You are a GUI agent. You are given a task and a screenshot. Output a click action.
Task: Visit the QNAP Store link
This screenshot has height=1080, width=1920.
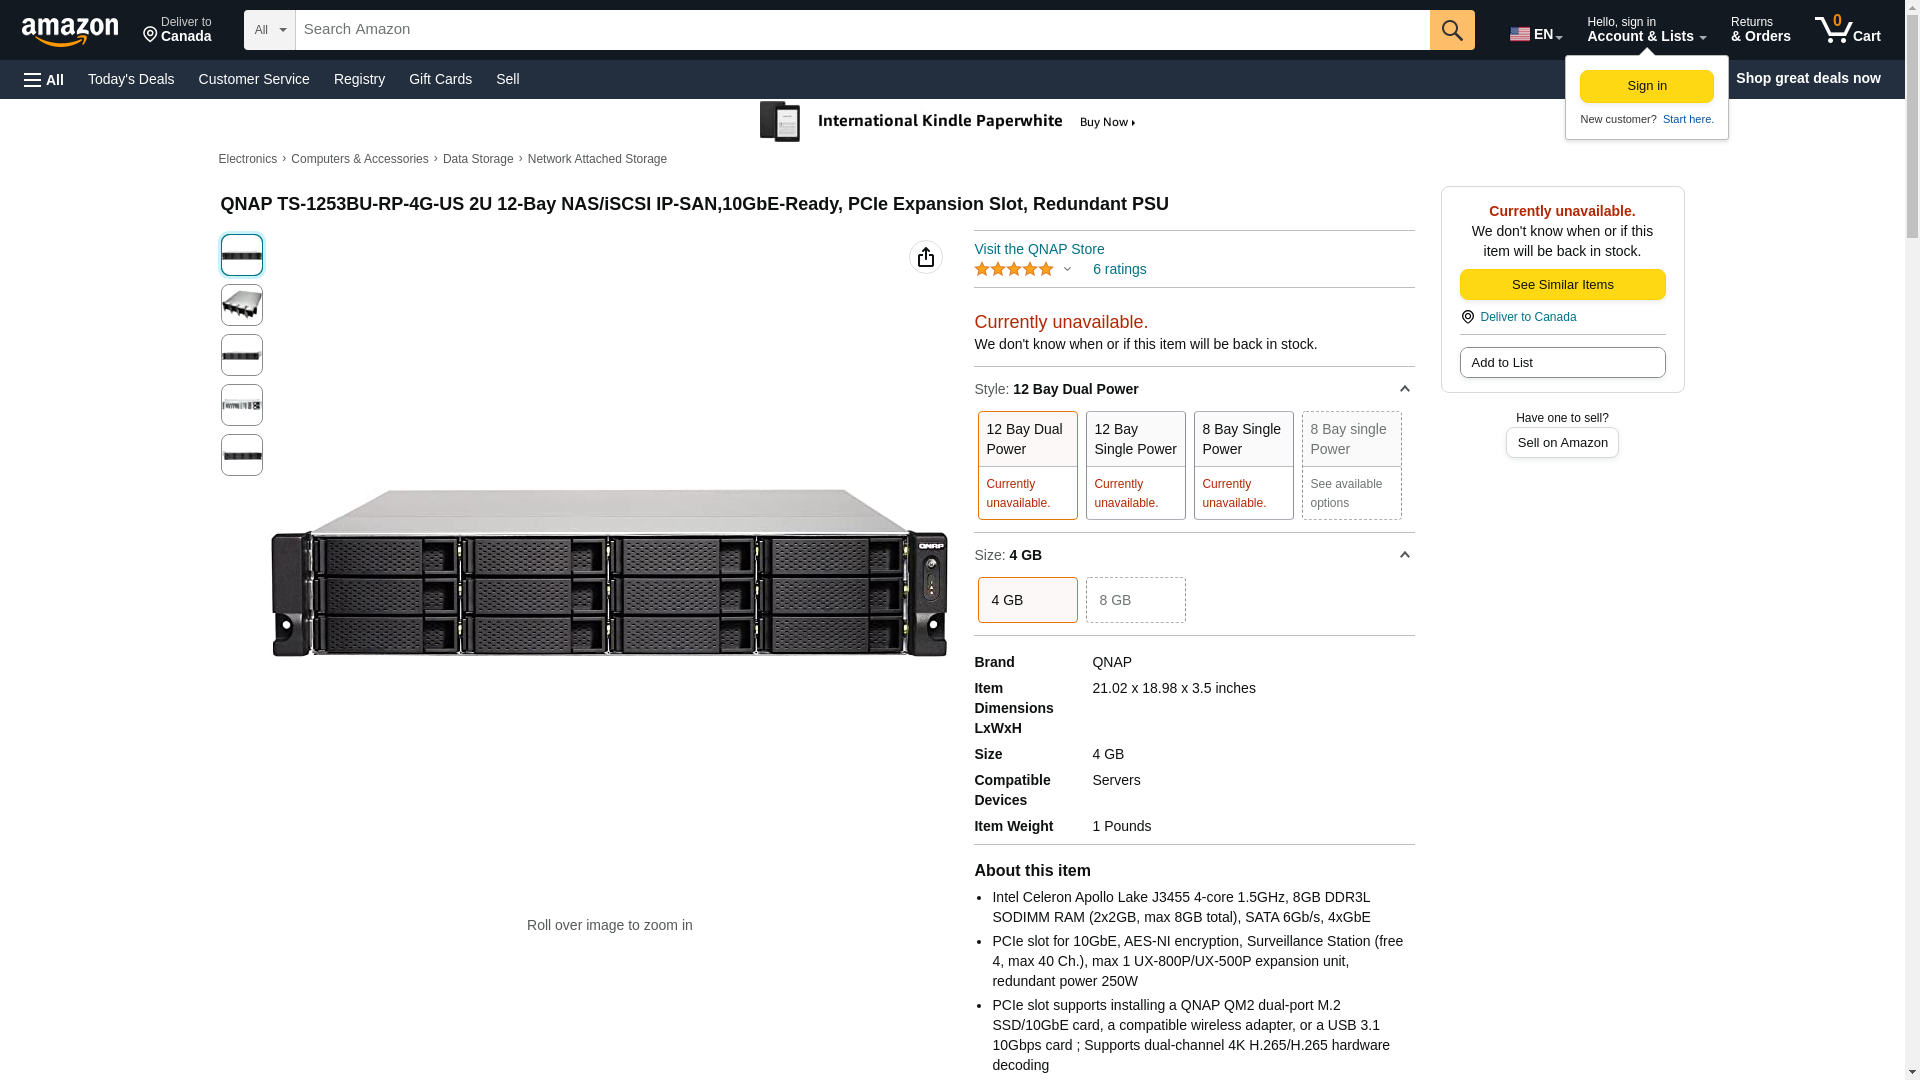(1038, 249)
